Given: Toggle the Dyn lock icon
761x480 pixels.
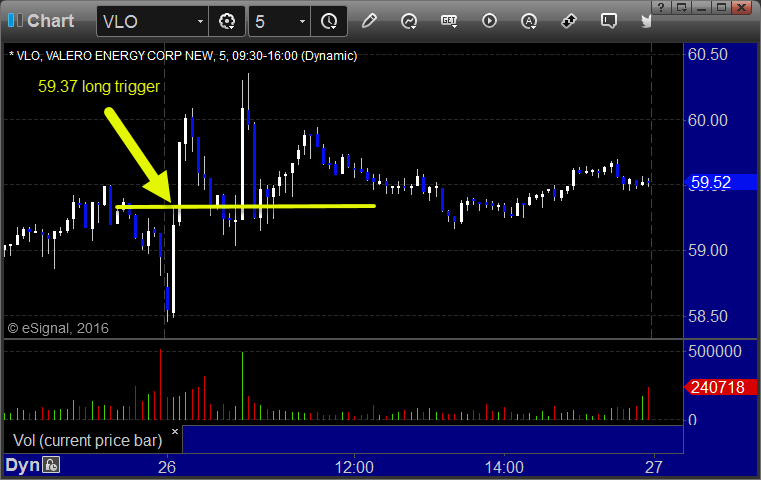Looking at the screenshot, I should pyautogui.click(x=51, y=465).
